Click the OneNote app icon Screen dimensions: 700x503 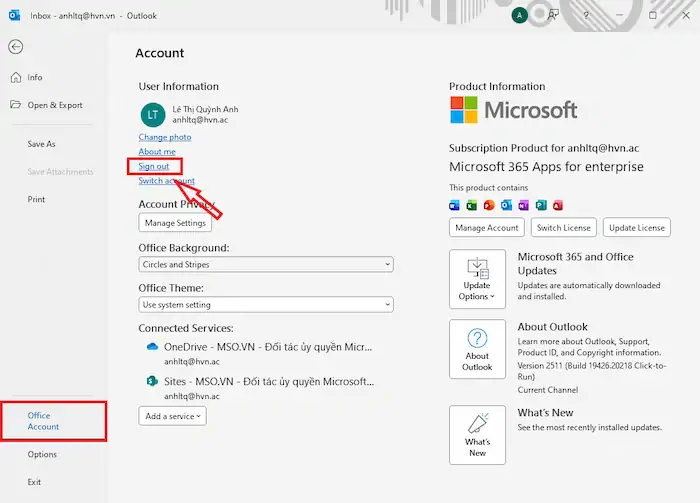click(x=523, y=205)
